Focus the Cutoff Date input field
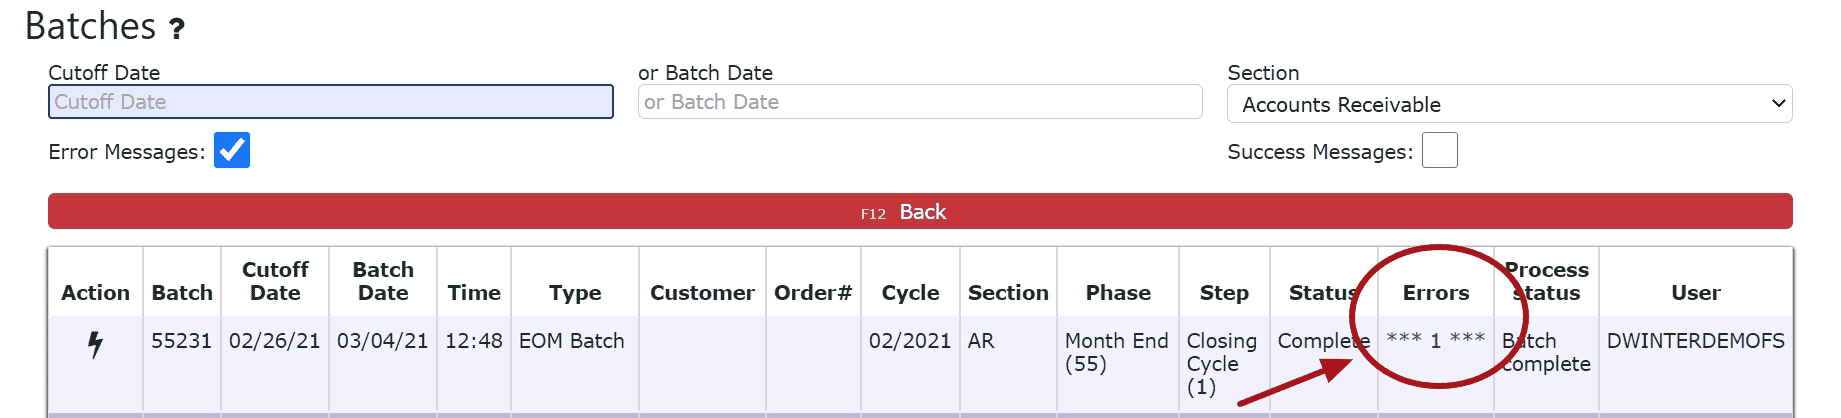1841x418 pixels. pos(331,102)
